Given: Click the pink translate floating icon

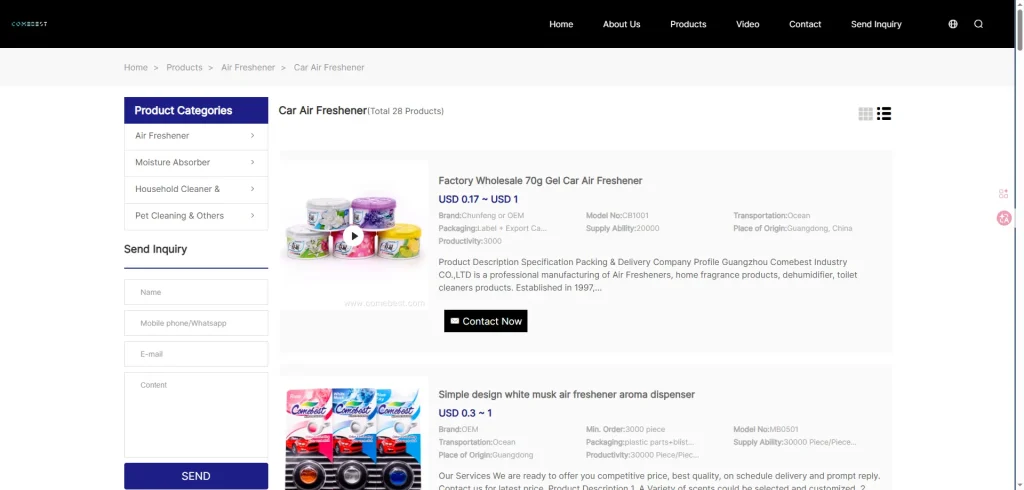Looking at the screenshot, I should [x=1004, y=218].
